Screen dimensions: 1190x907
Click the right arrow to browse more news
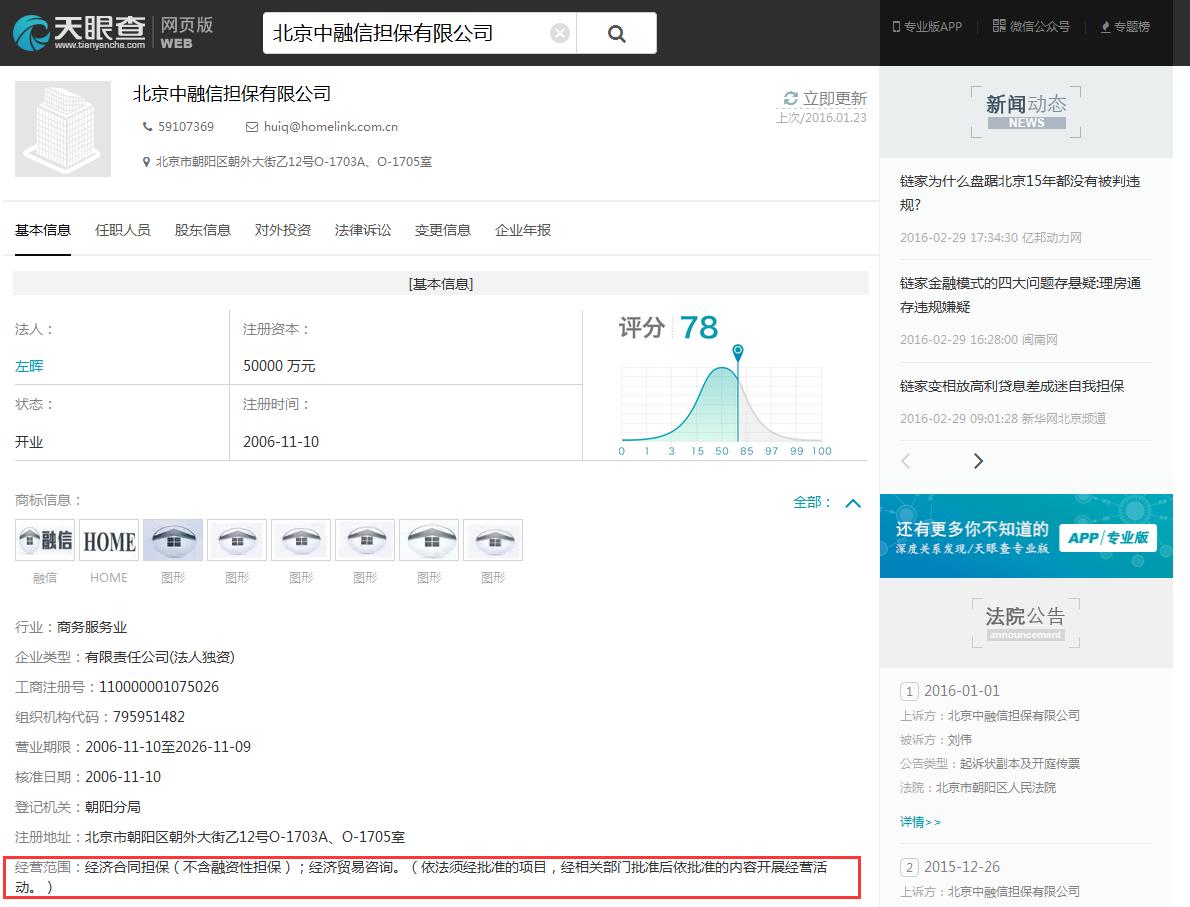978,461
